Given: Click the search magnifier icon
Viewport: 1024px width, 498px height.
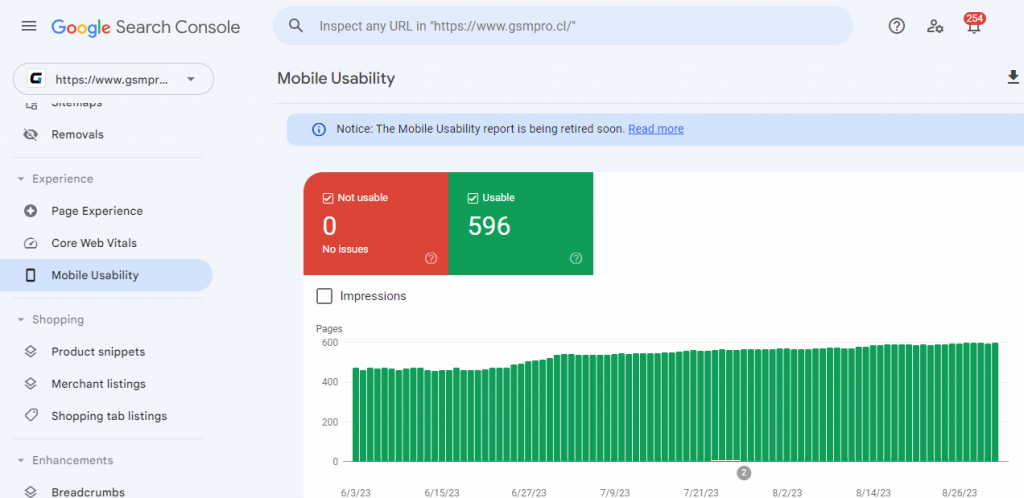Looking at the screenshot, I should tap(296, 26).
